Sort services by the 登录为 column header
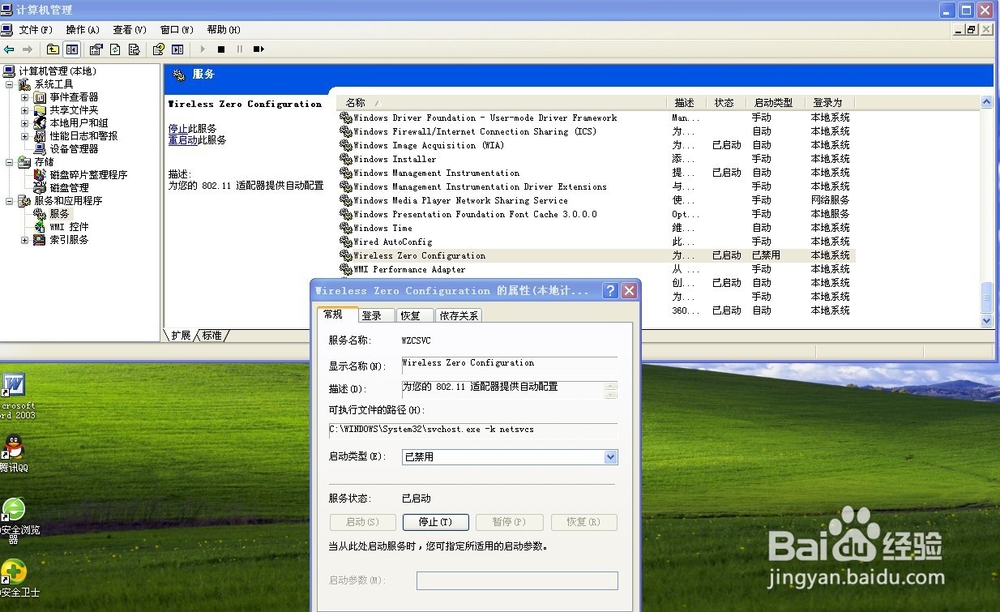The height and width of the screenshot is (612, 1000). point(829,103)
